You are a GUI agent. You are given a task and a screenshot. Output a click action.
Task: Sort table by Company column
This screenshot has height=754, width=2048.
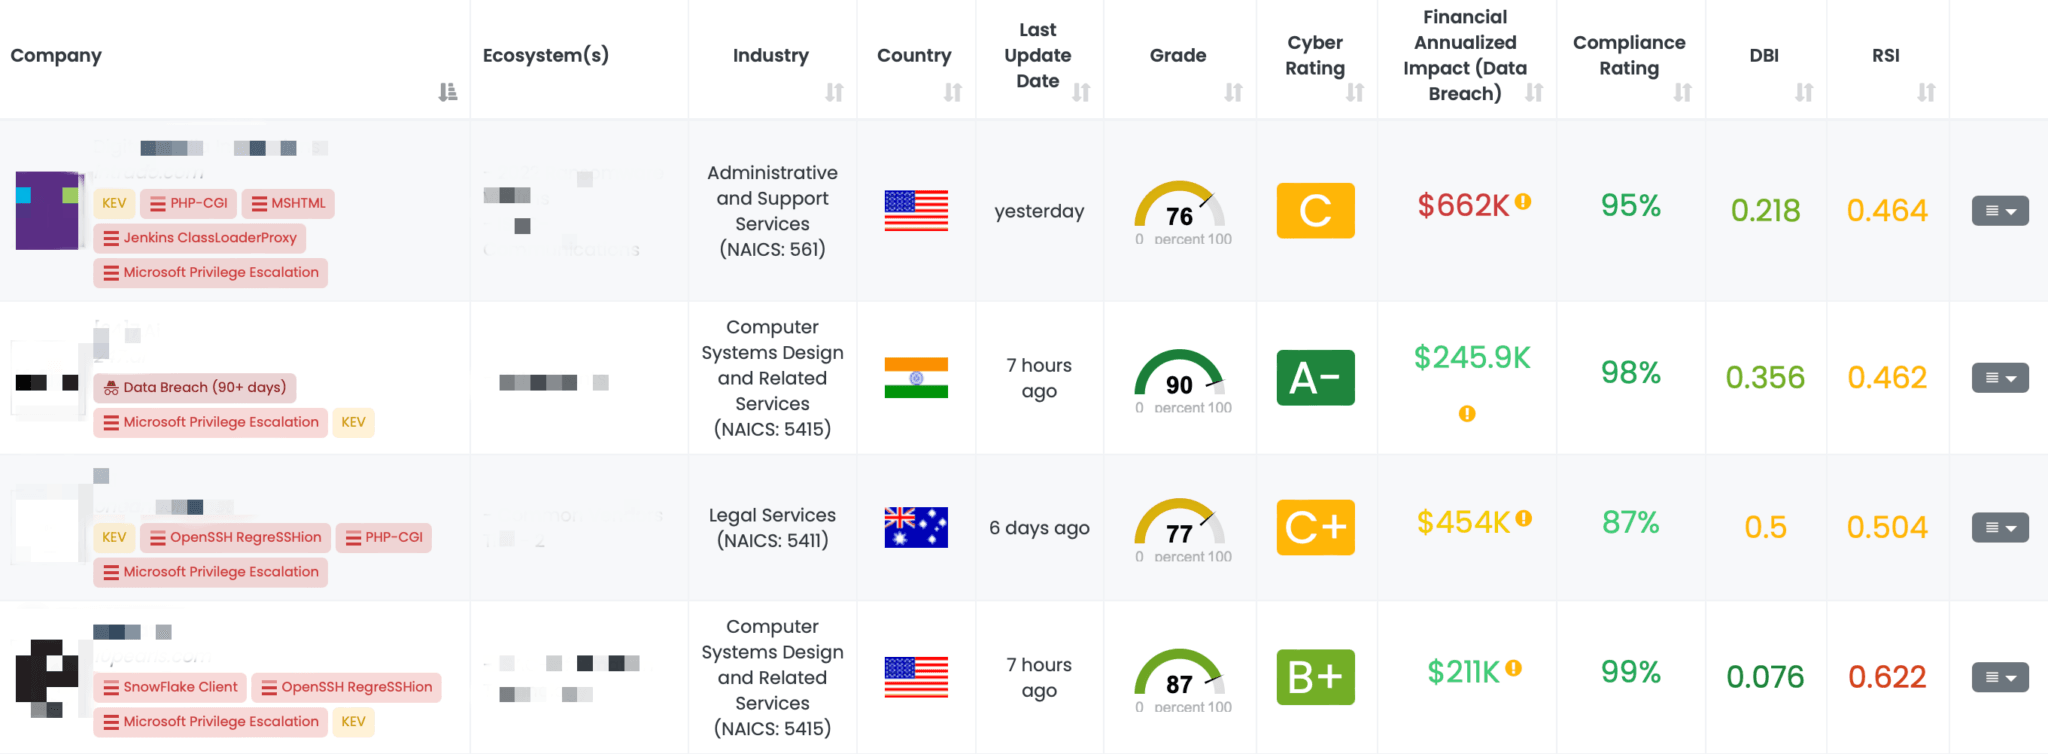tap(447, 92)
